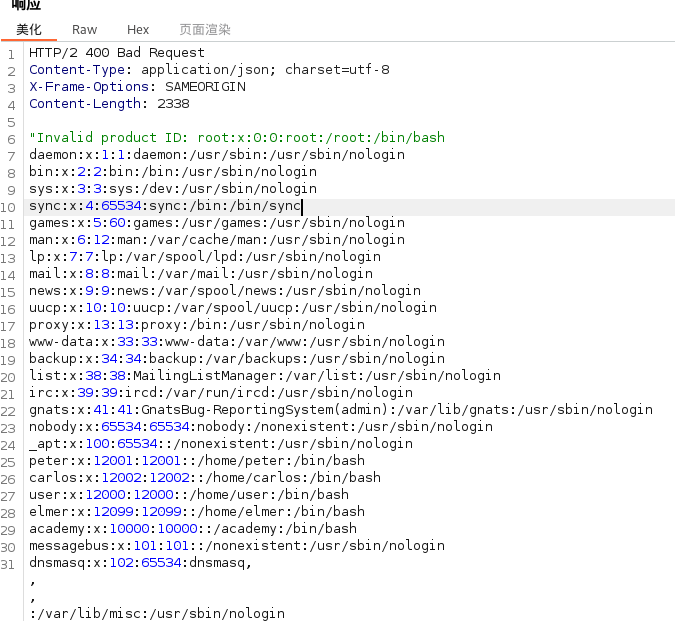The height and width of the screenshot is (621, 675).
Task: Click the gnats:x:41:41 GnatsBug line
Action: pos(341,410)
